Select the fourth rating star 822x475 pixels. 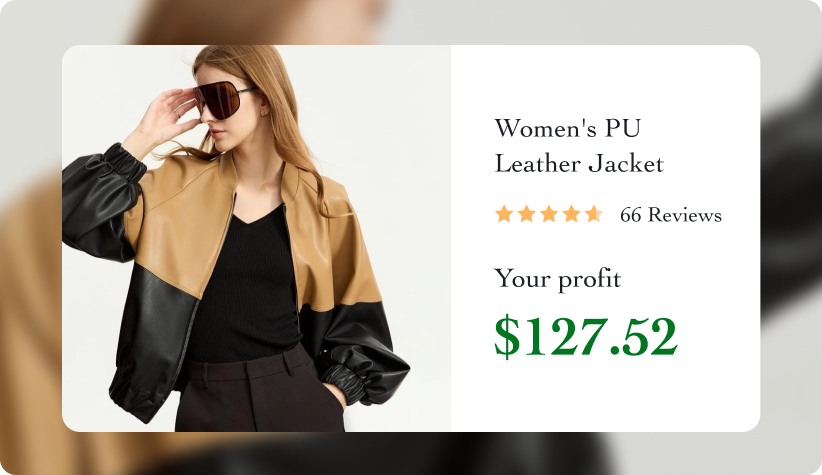(571, 214)
